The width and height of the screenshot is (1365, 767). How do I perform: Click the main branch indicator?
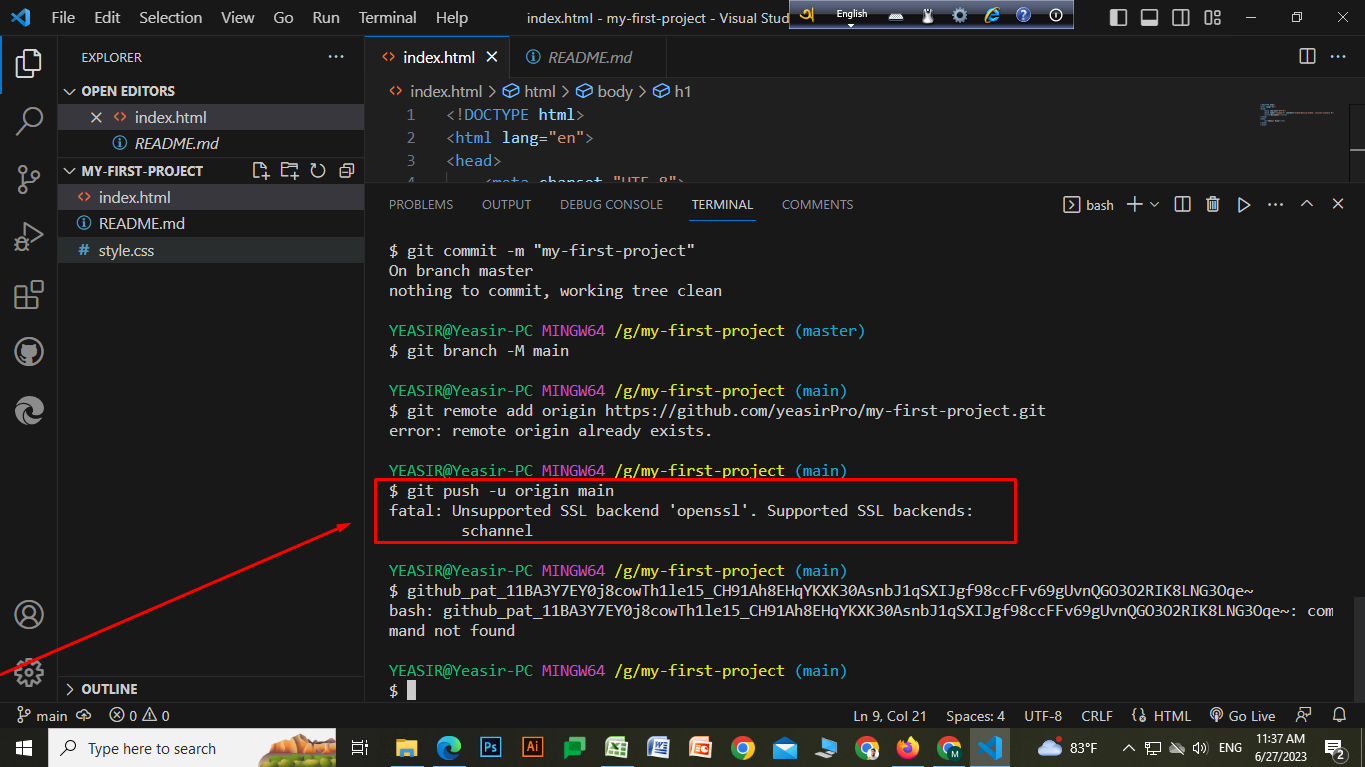[41, 715]
